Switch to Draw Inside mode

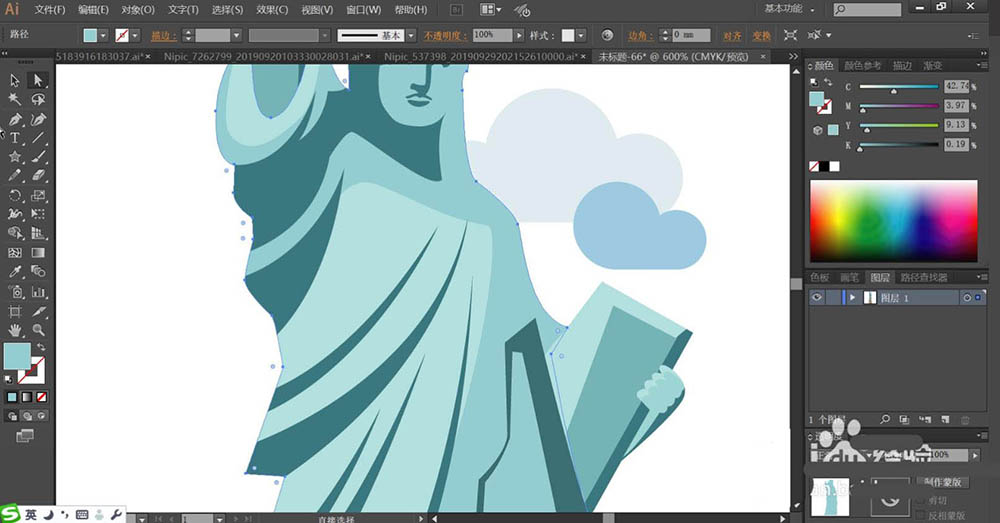(41, 416)
